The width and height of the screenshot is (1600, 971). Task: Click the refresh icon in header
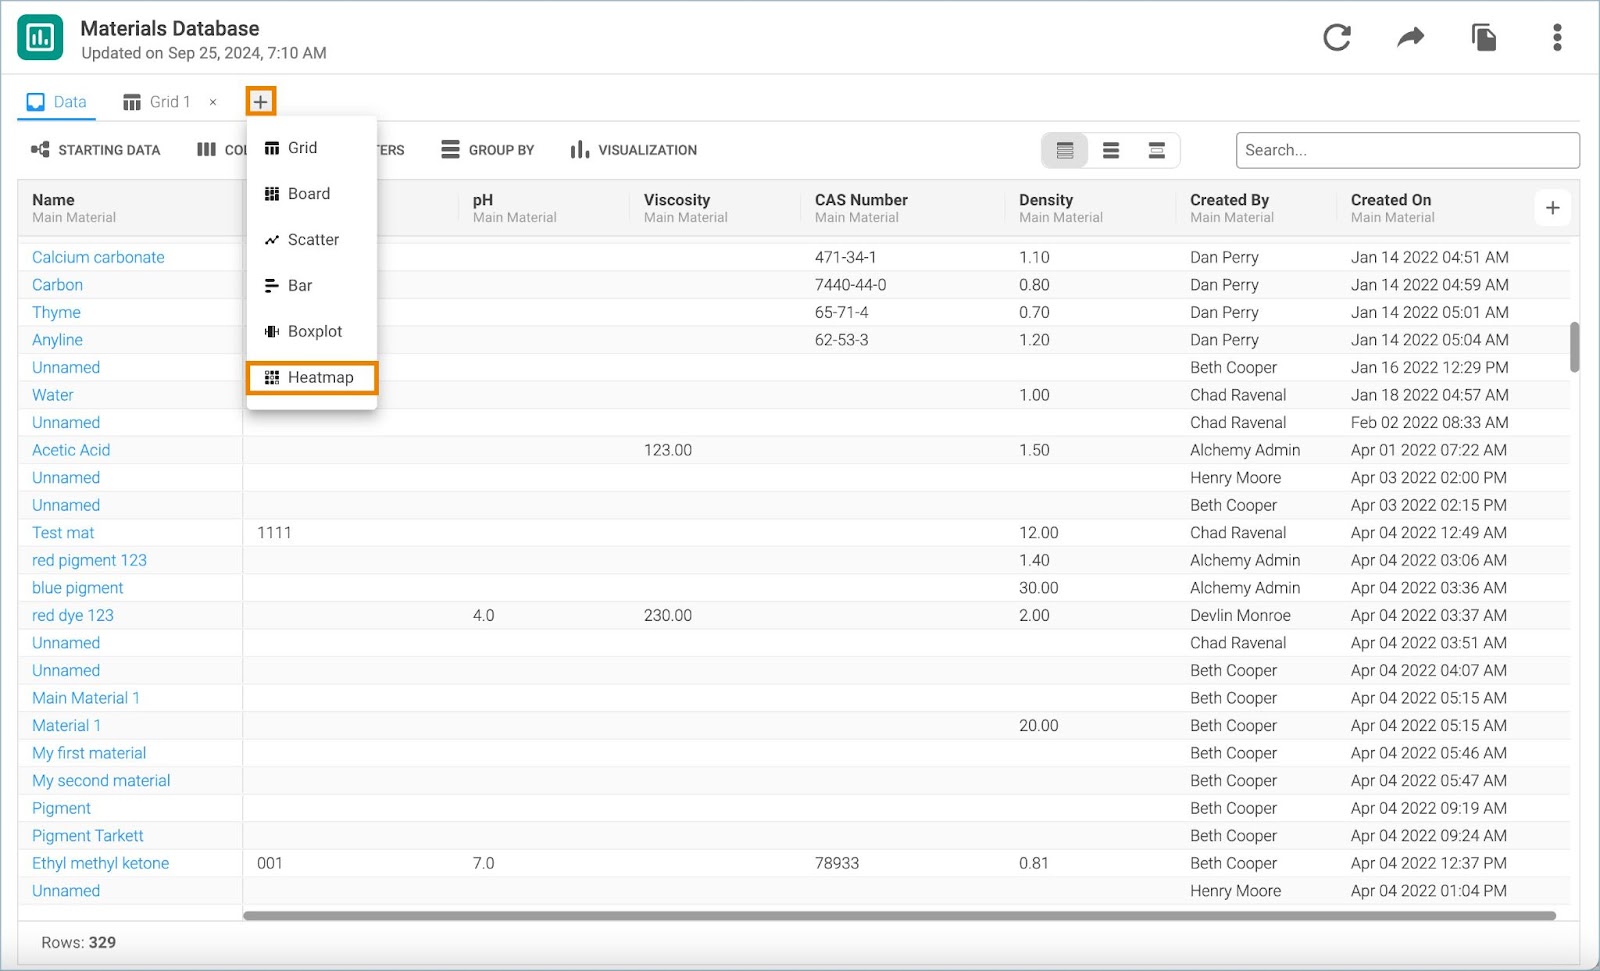[x=1337, y=38]
